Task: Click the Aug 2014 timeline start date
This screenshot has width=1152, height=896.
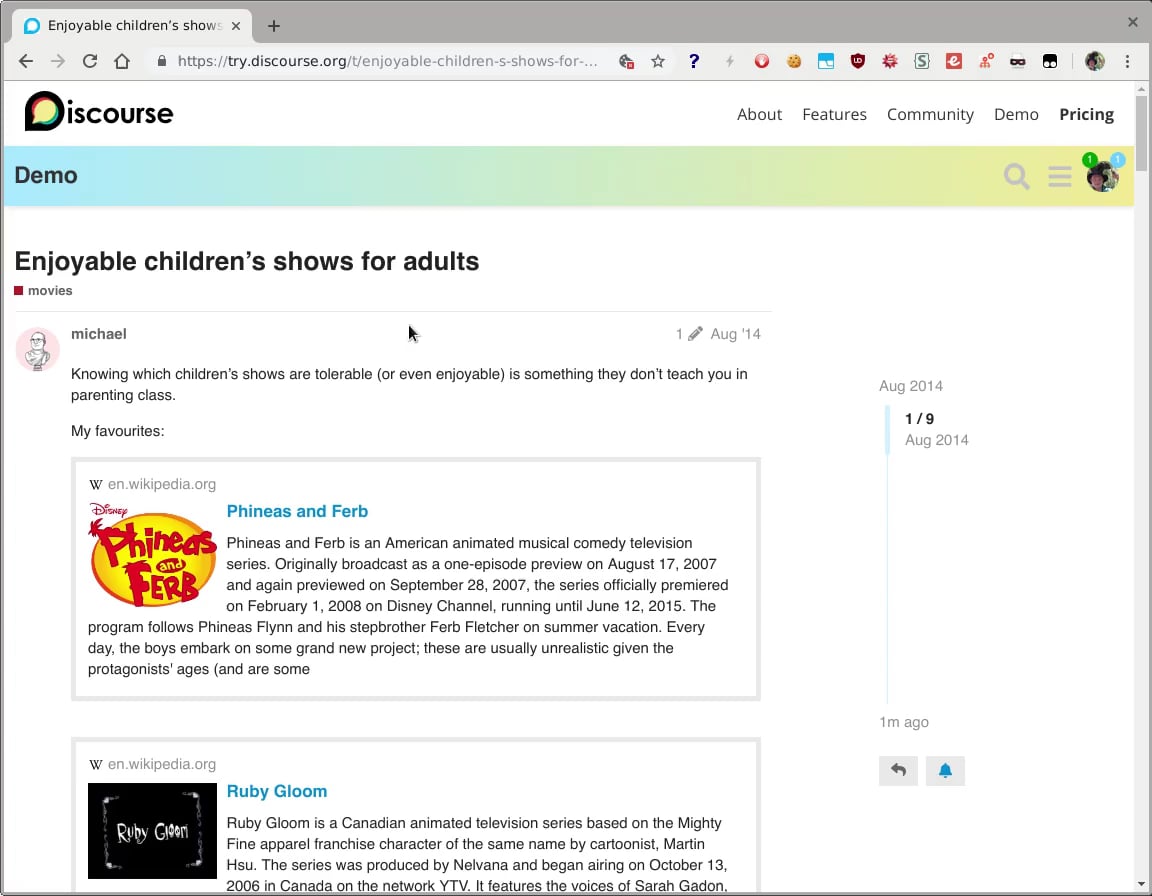Action: click(x=910, y=386)
